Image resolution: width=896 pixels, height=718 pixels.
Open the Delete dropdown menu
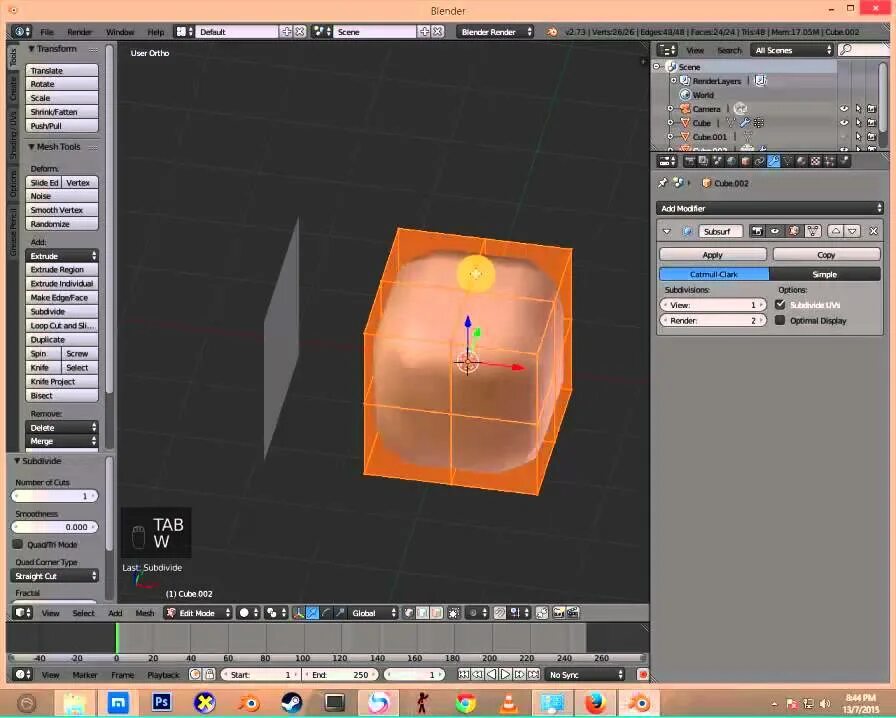[x=62, y=427]
